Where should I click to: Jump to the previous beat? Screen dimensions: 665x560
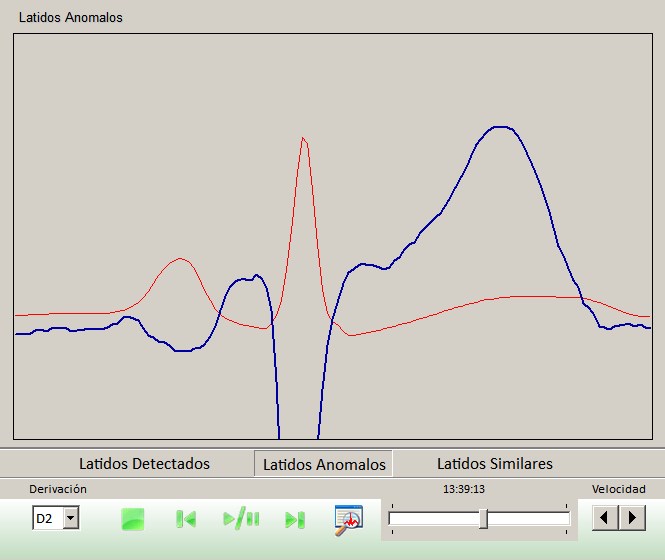click(x=186, y=519)
